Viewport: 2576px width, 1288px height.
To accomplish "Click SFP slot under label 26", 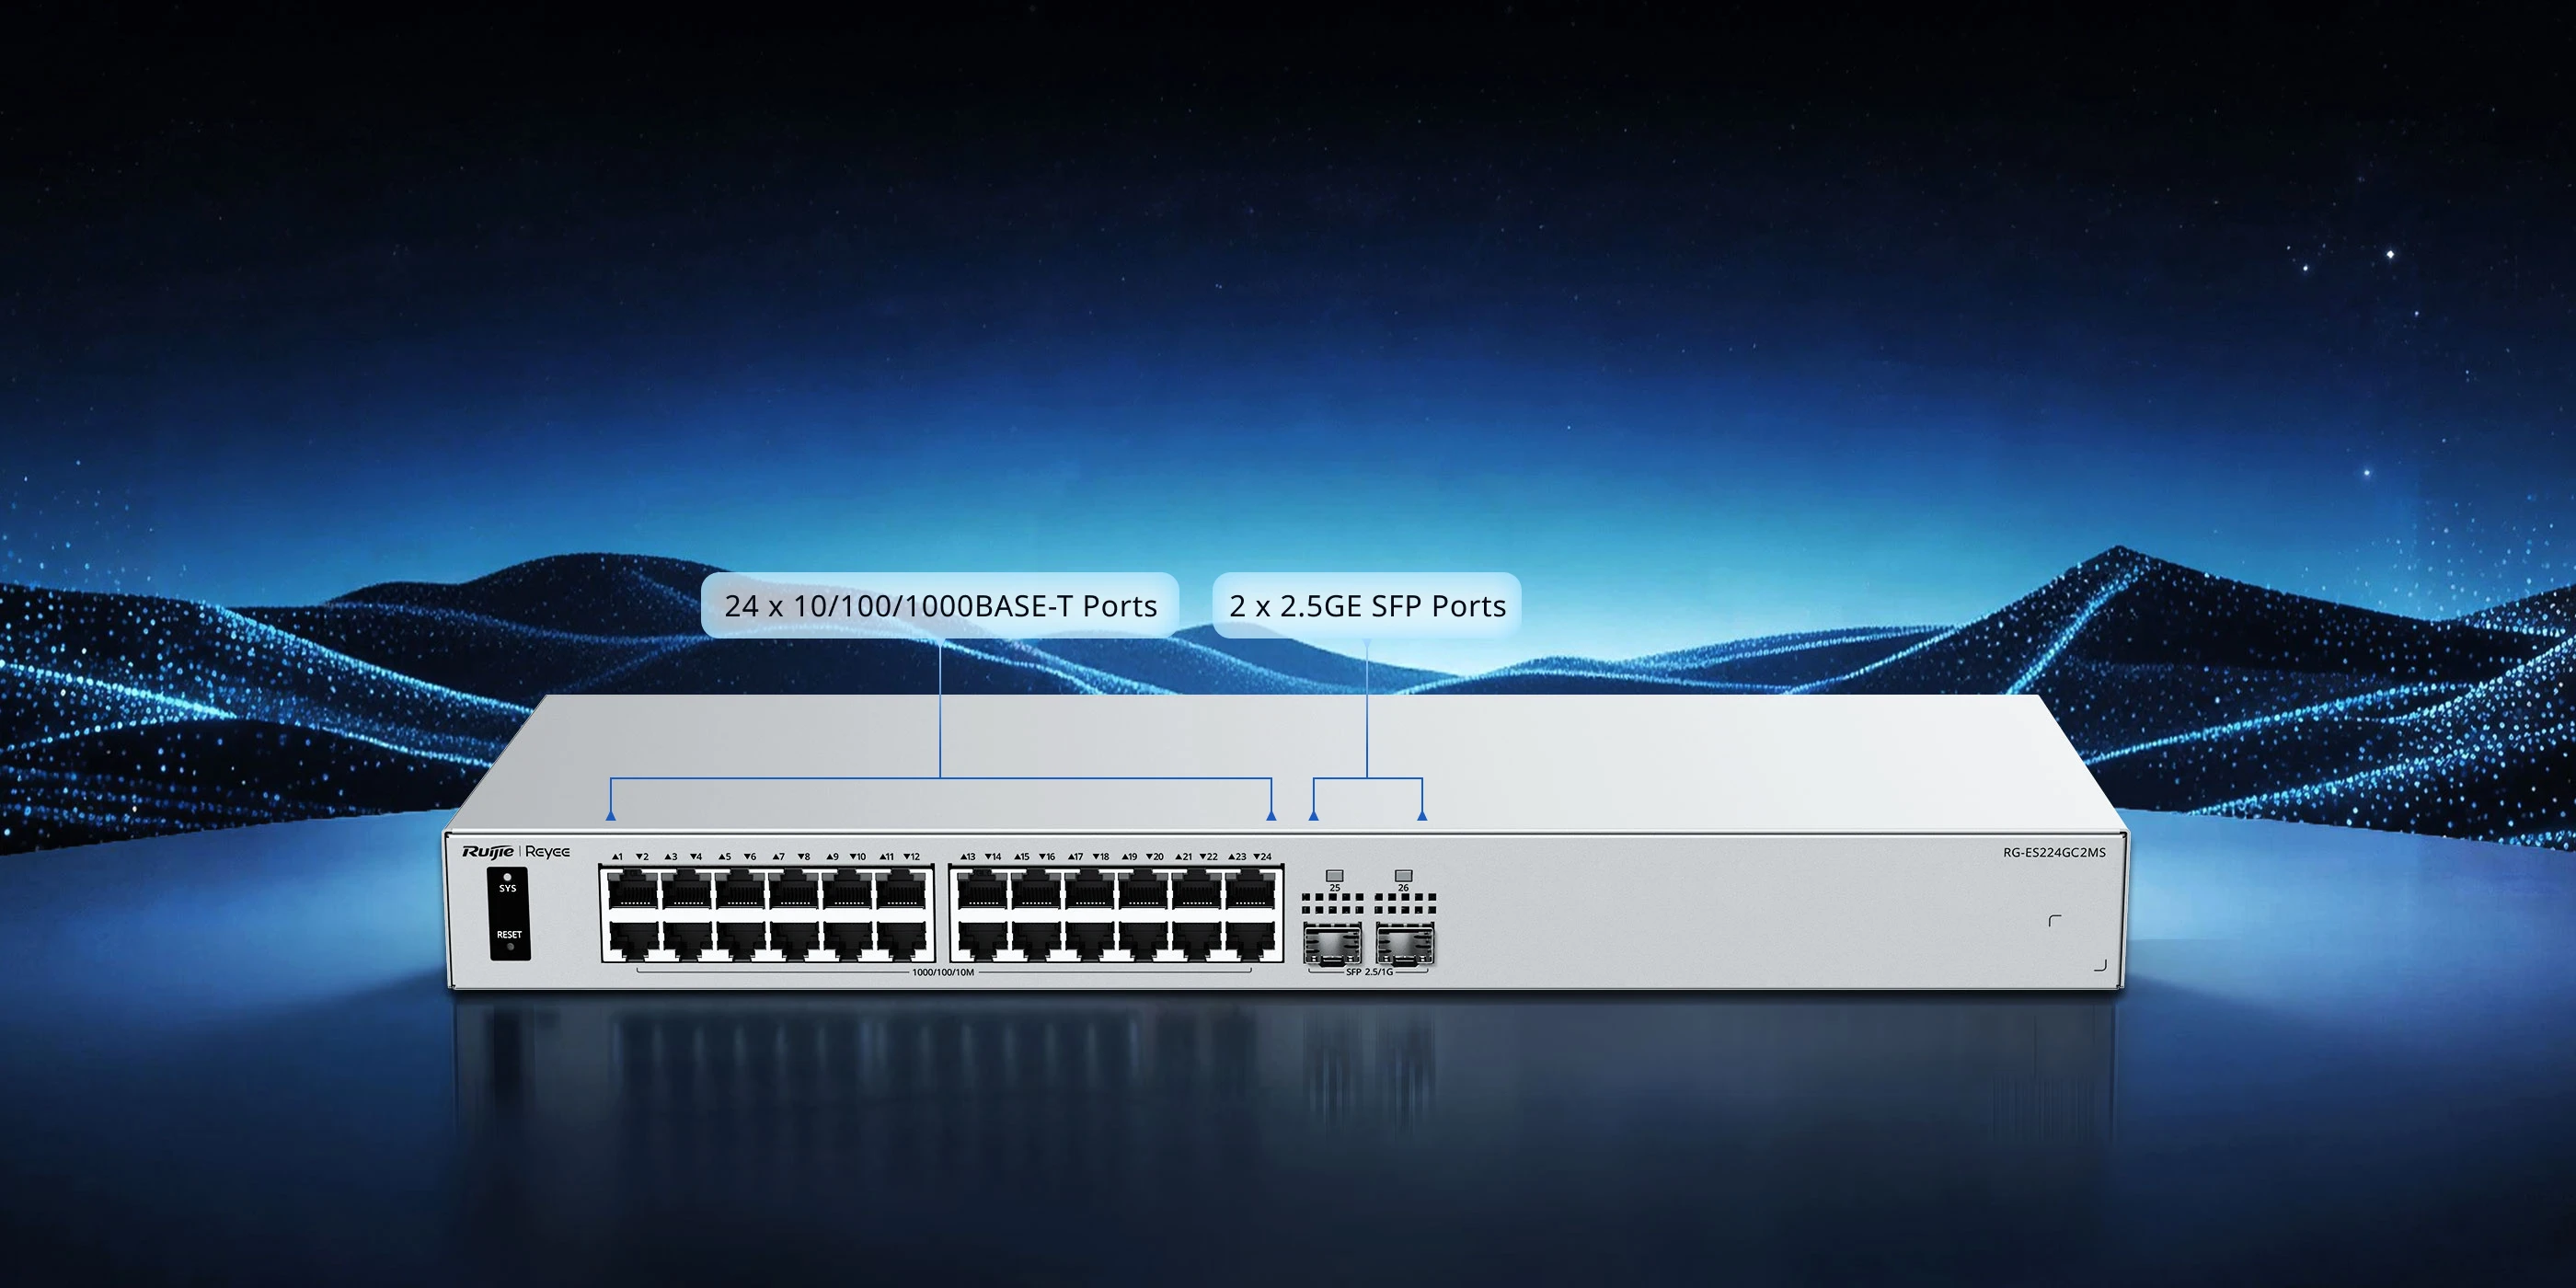I will point(1405,944).
